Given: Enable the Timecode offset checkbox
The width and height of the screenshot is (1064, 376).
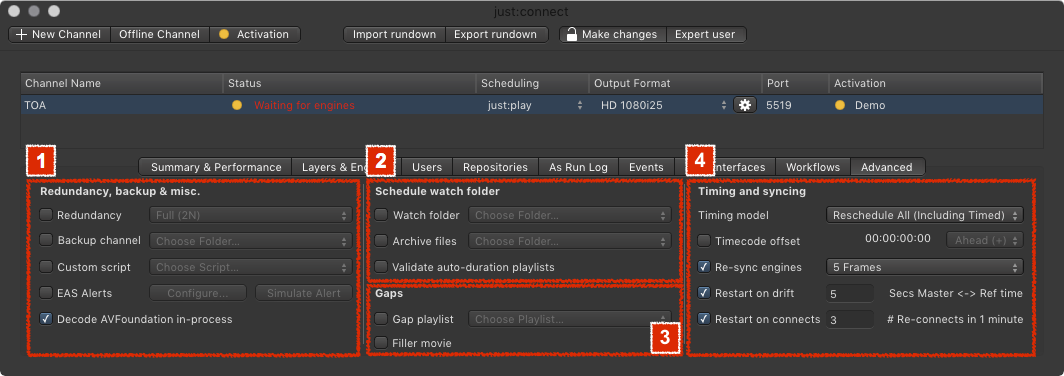Looking at the screenshot, I should 704,240.
